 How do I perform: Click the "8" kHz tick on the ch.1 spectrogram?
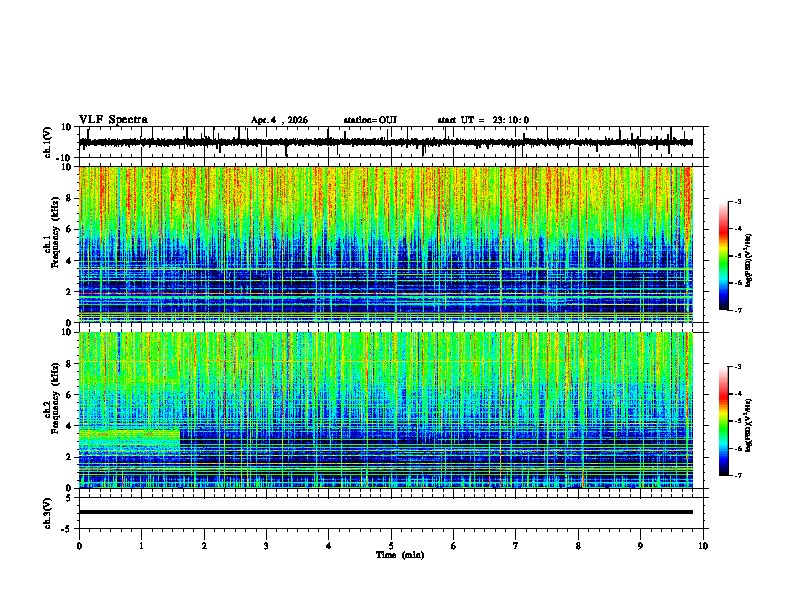[x=69, y=198]
